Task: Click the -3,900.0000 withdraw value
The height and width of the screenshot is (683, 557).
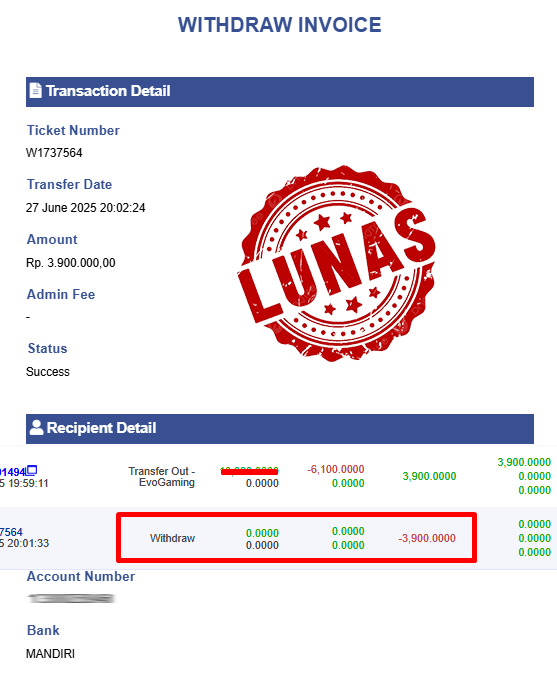Action: tap(427, 538)
